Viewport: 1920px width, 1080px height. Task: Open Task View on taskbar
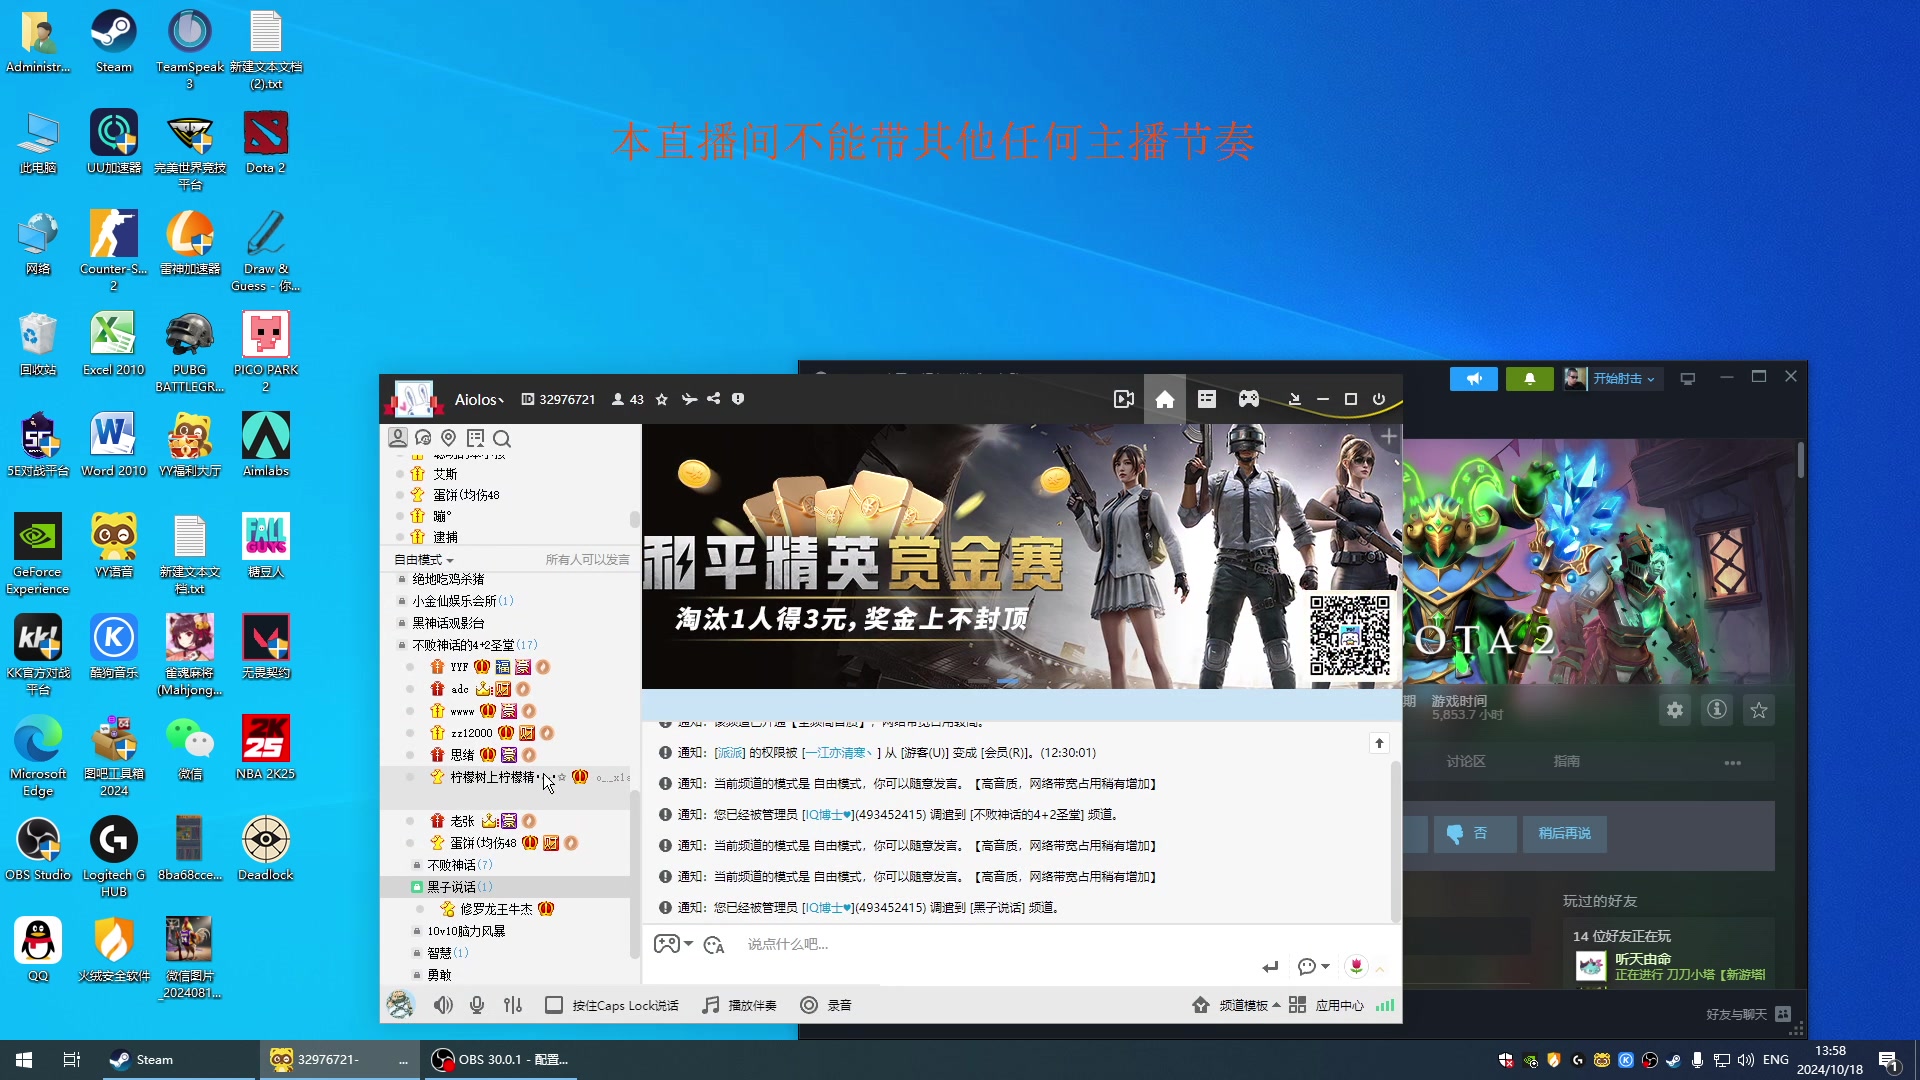(x=72, y=1060)
